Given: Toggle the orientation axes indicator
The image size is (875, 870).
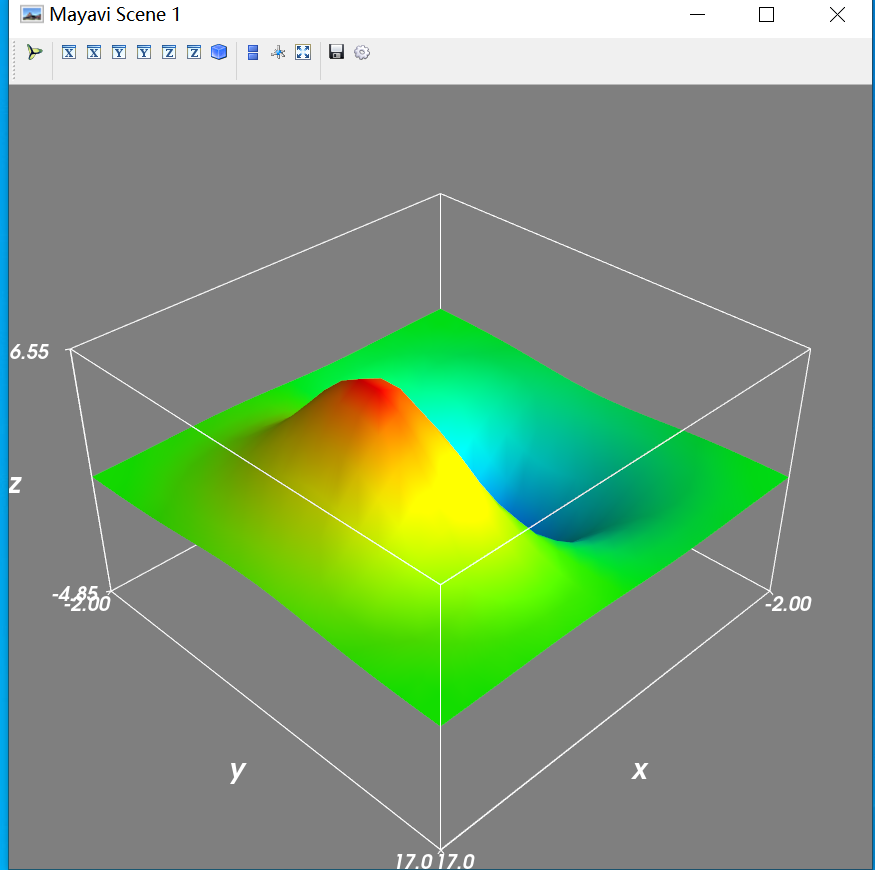Looking at the screenshot, I should coord(278,52).
